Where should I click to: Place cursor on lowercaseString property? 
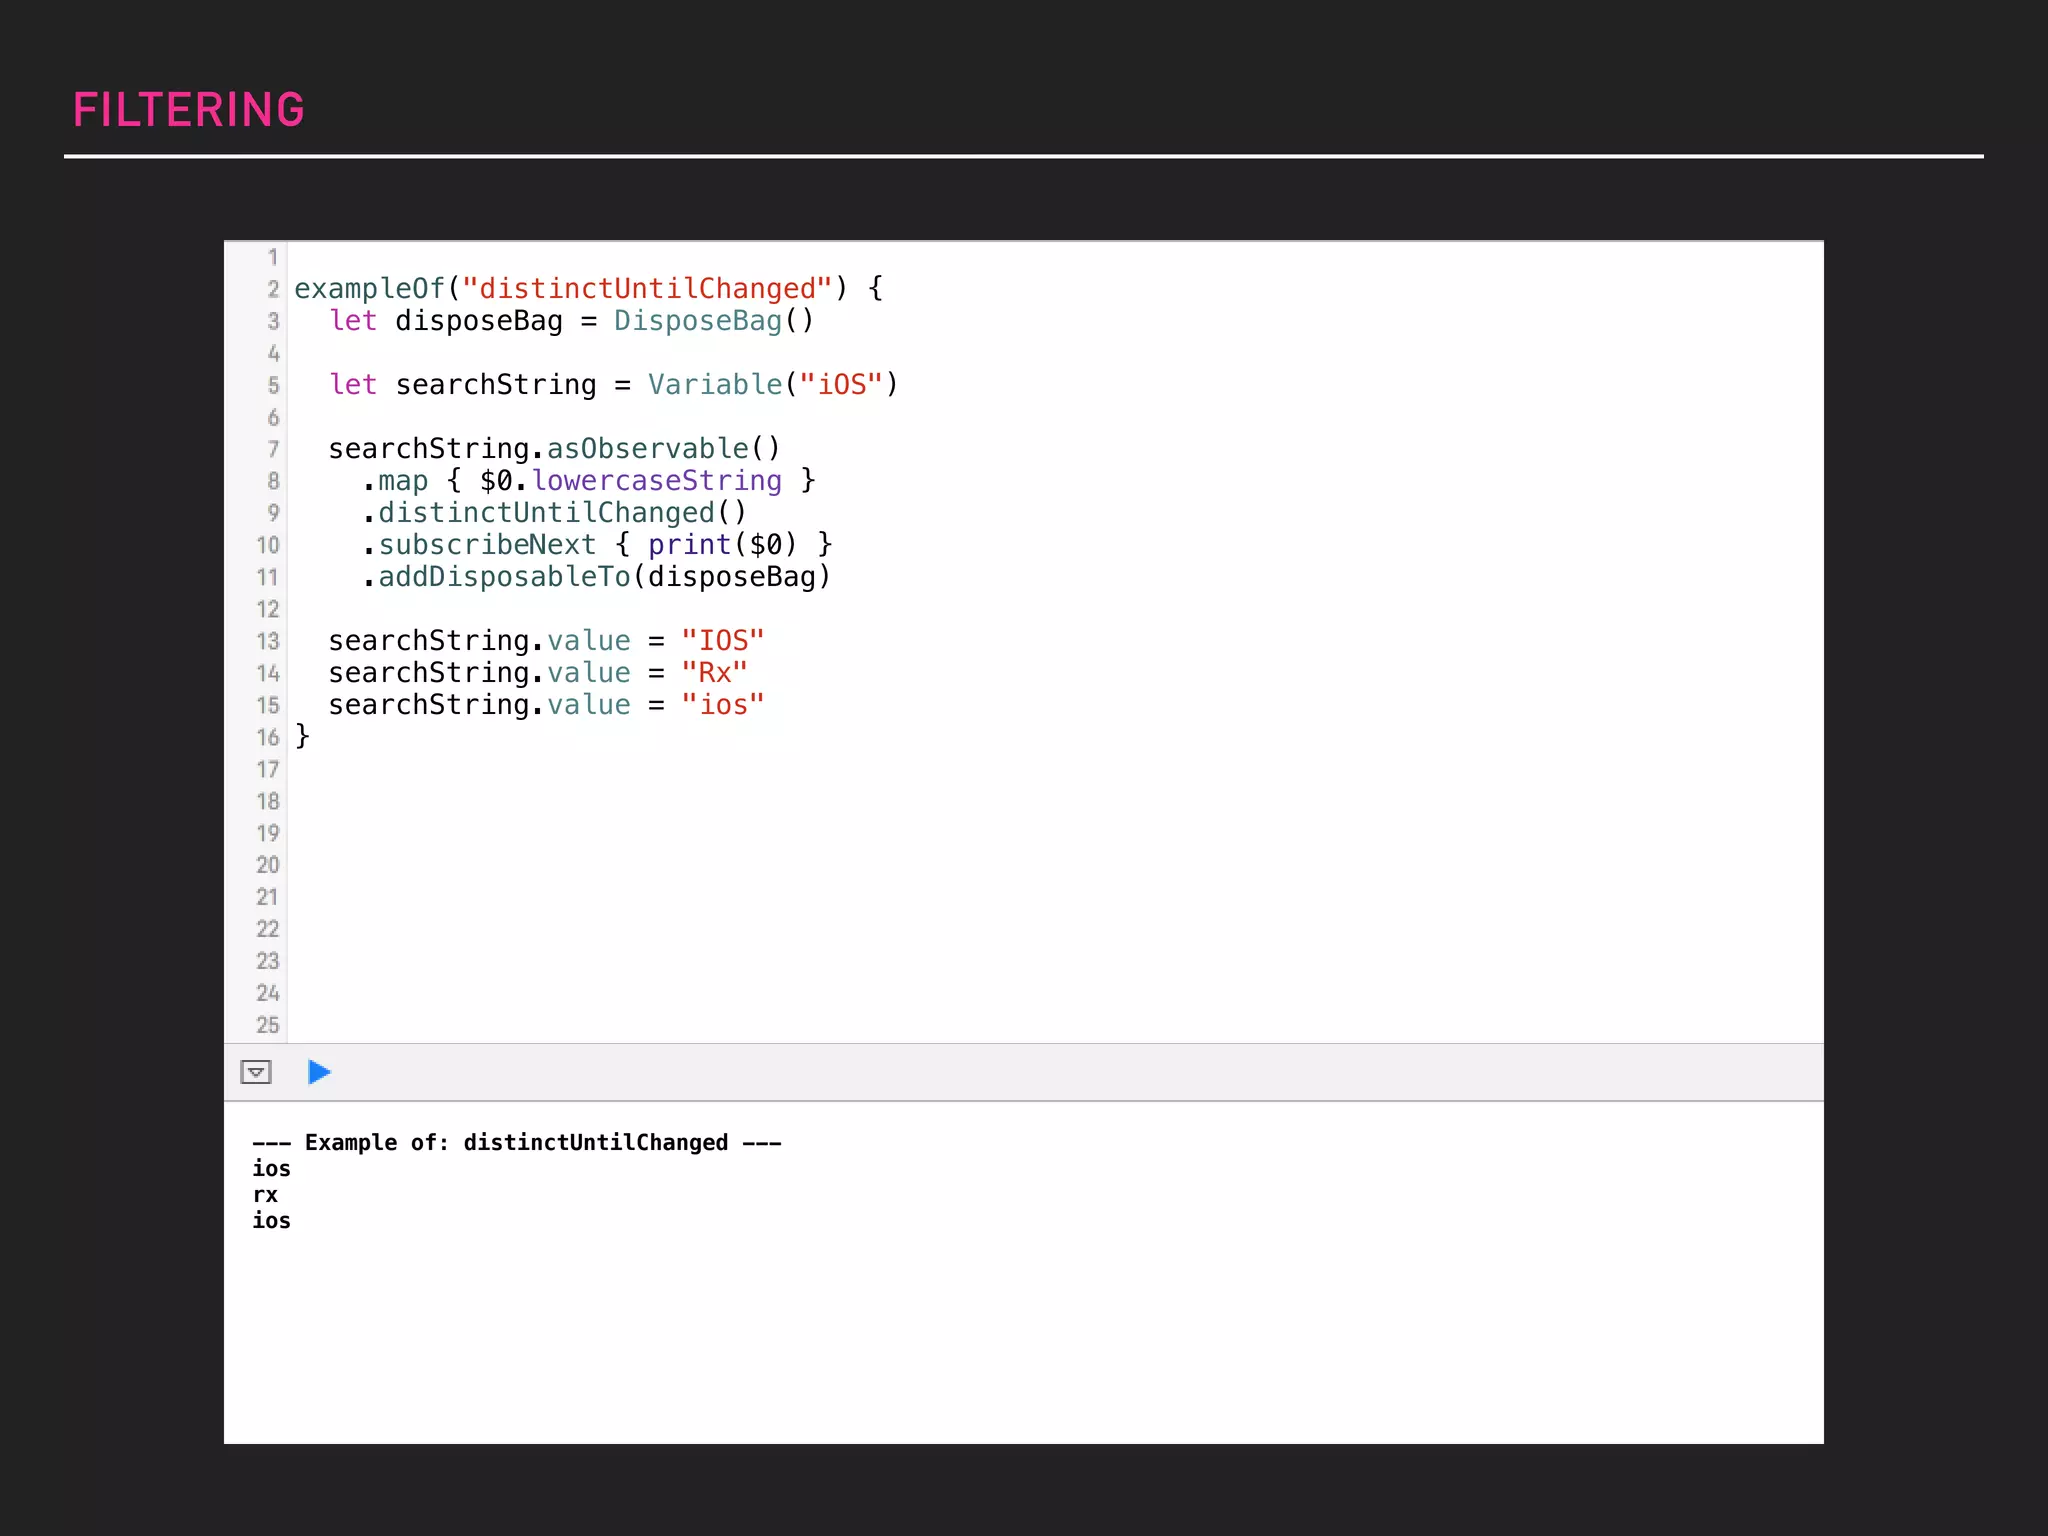click(x=656, y=481)
